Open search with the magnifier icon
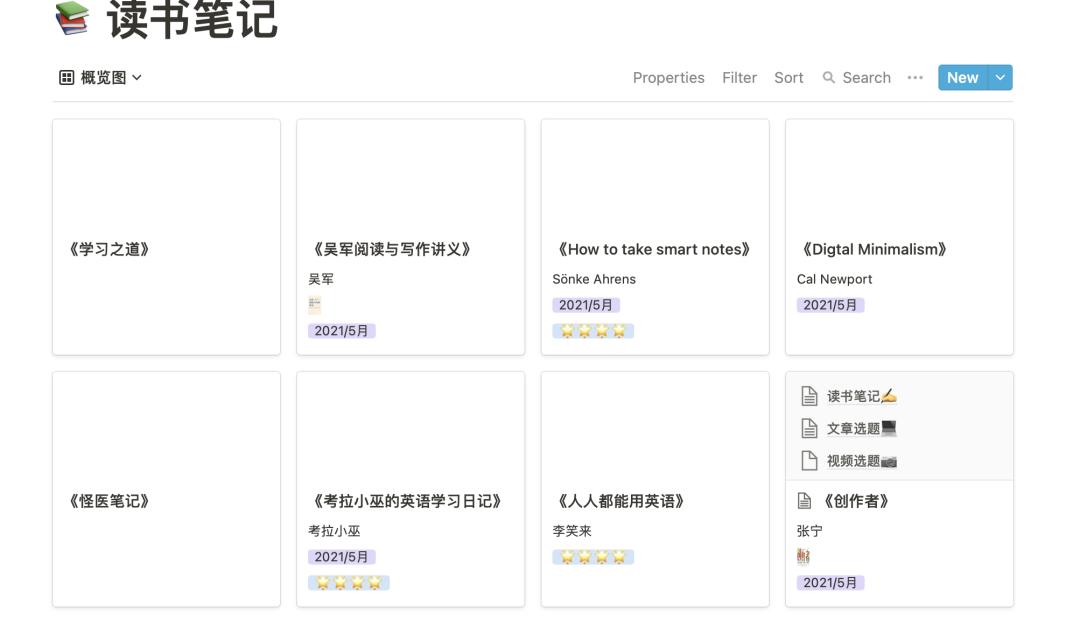 [x=830, y=77]
